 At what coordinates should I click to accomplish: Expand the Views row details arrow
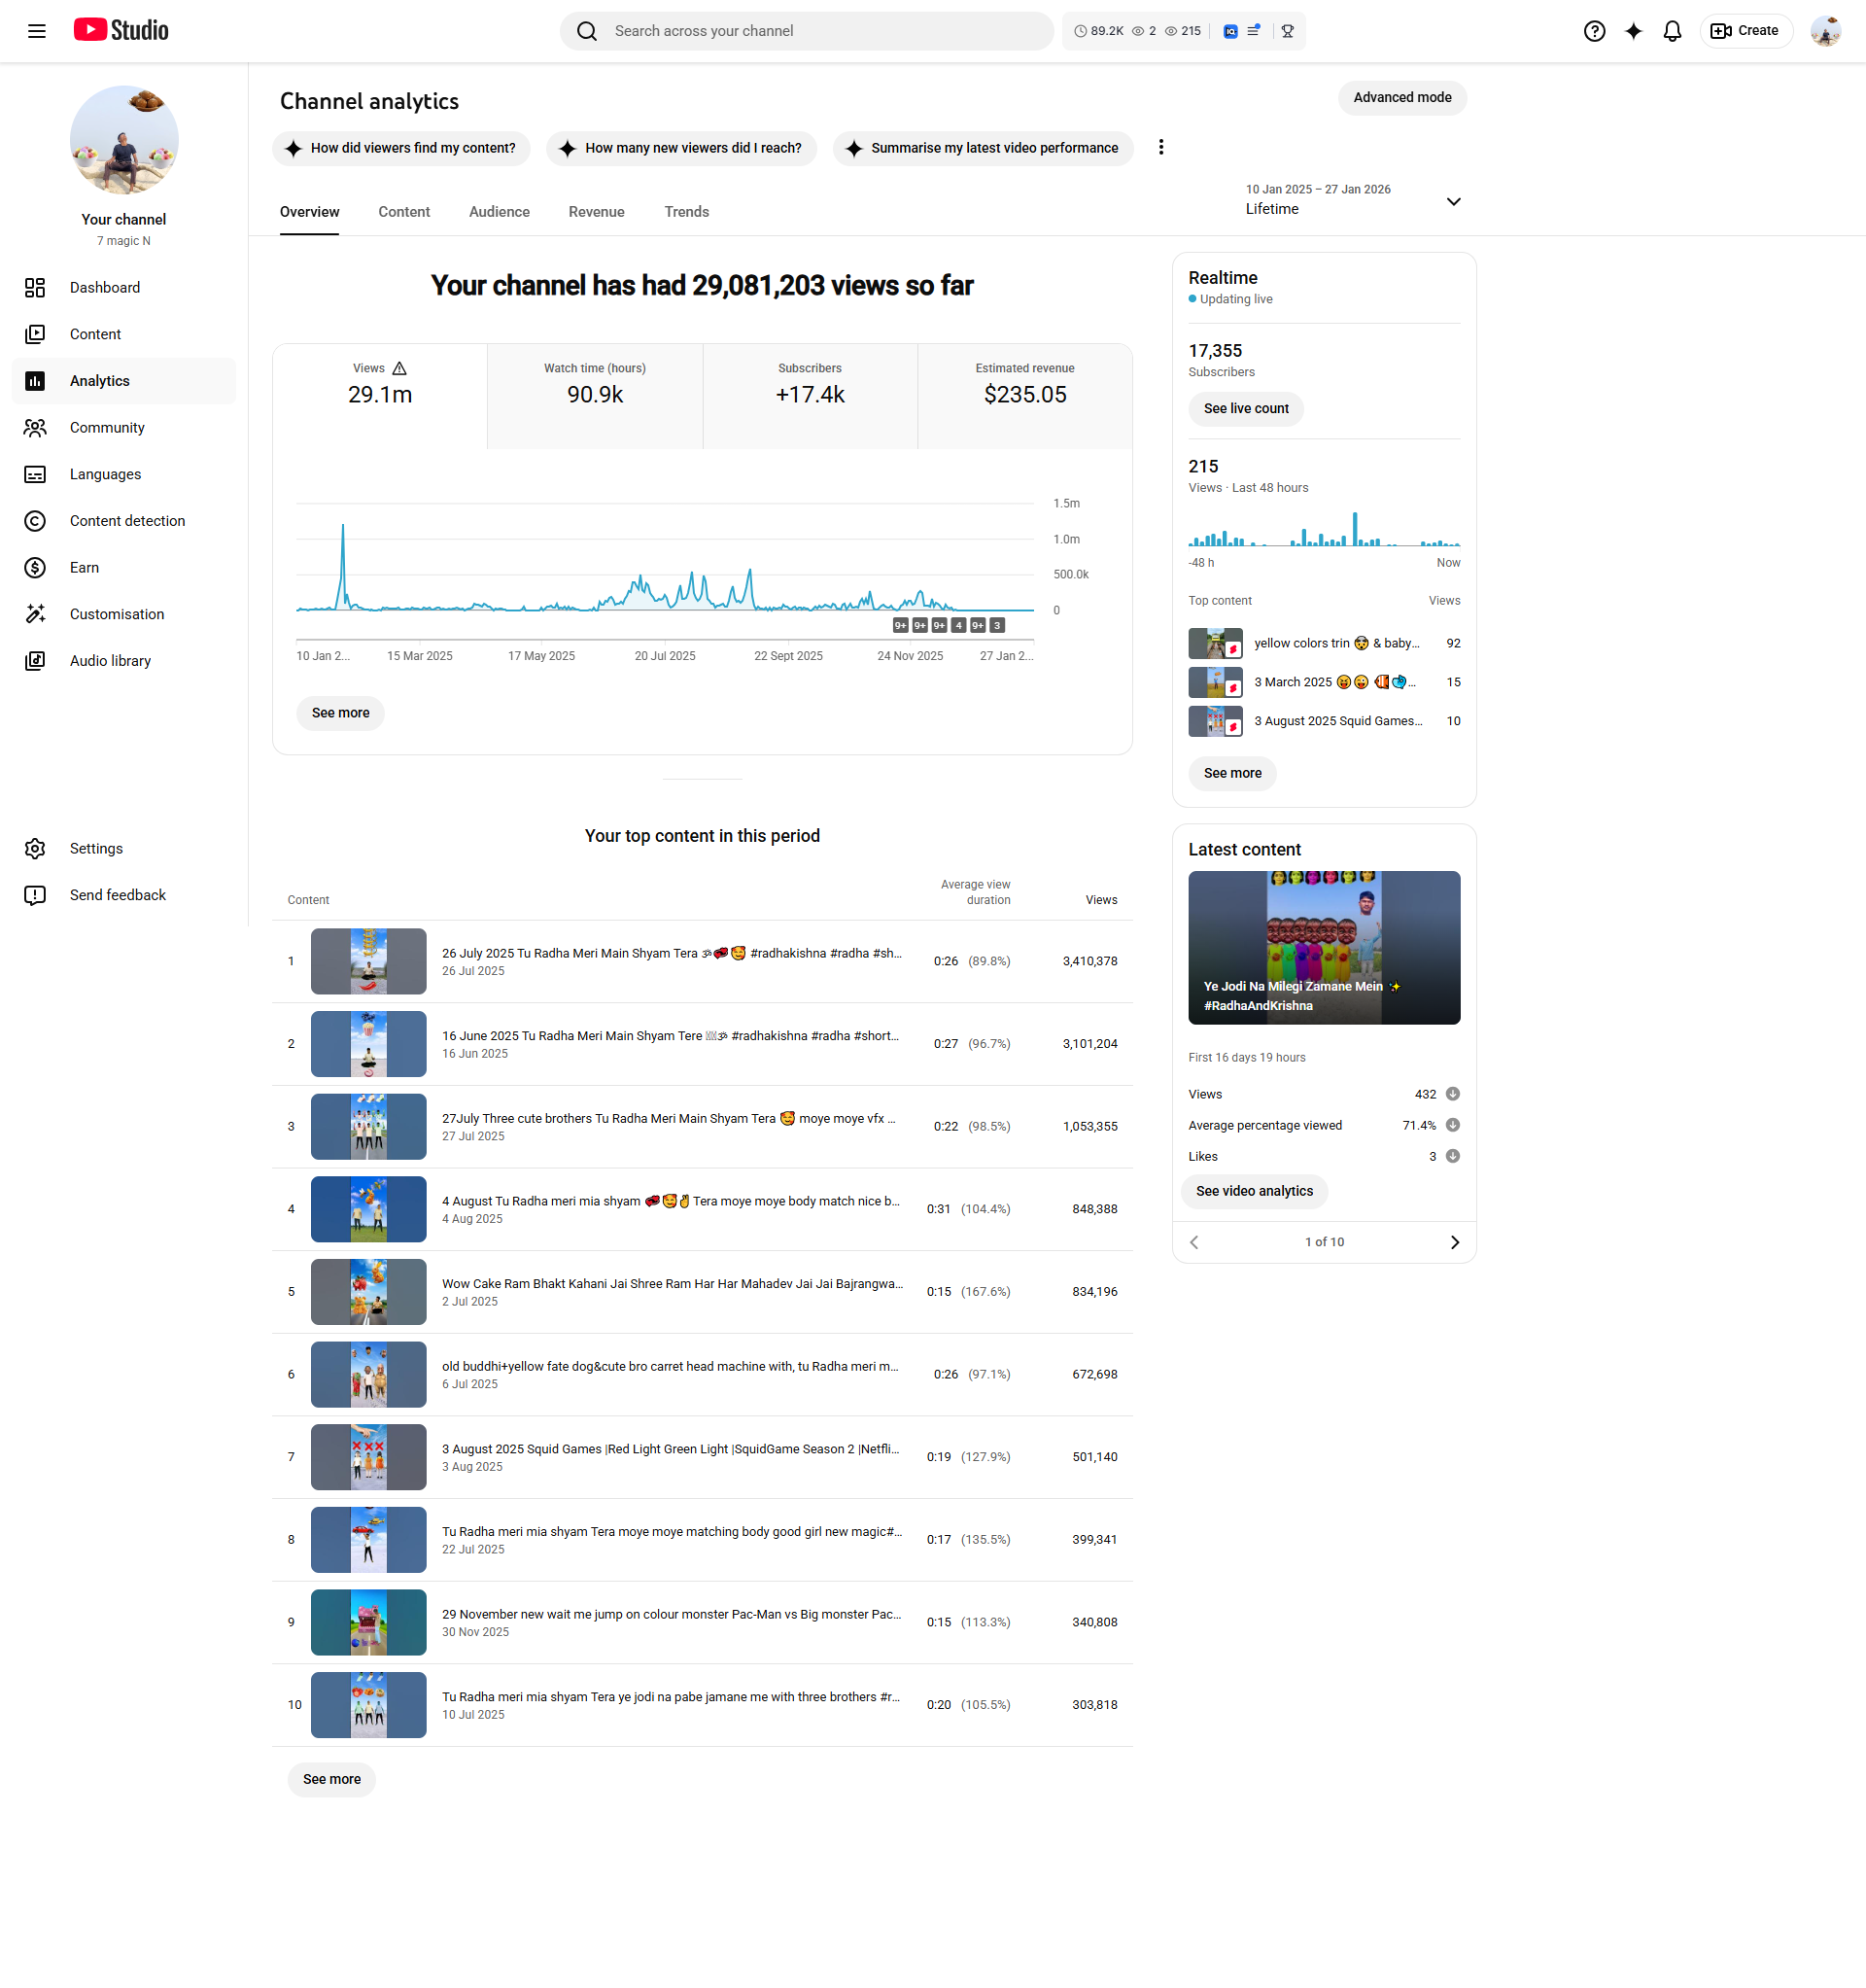[x=1452, y=1094]
